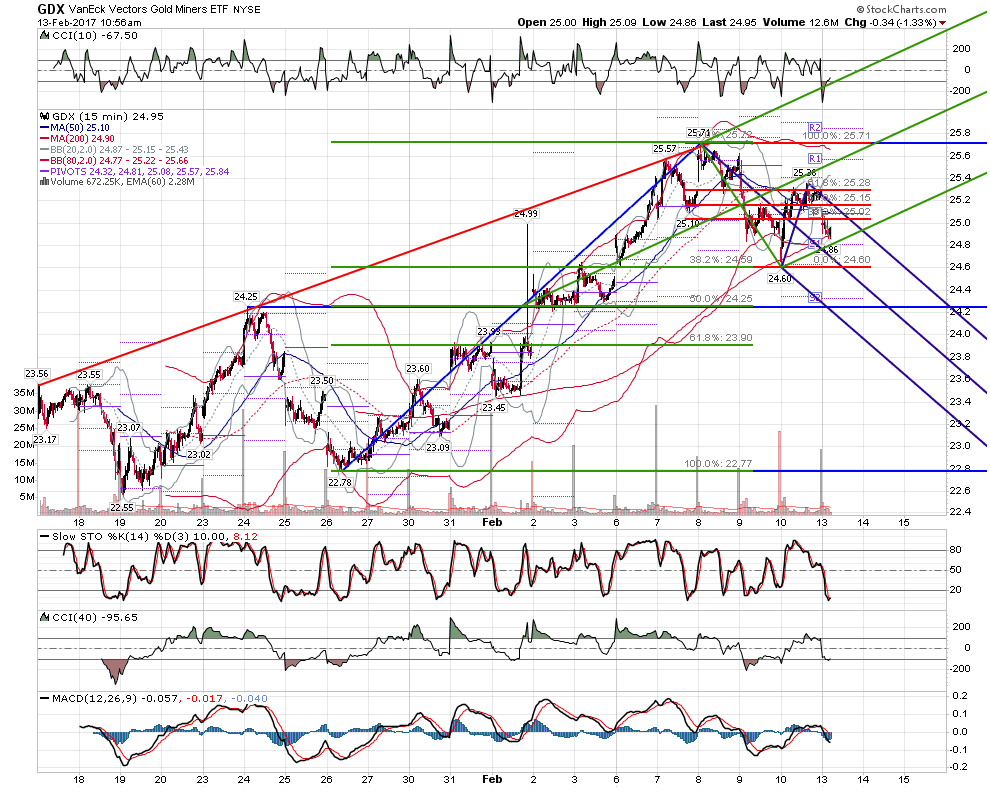This screenshot has height=795, width=990.
Task: Click the GDX ticker symbol in the header
Action: tap(51, 9)
